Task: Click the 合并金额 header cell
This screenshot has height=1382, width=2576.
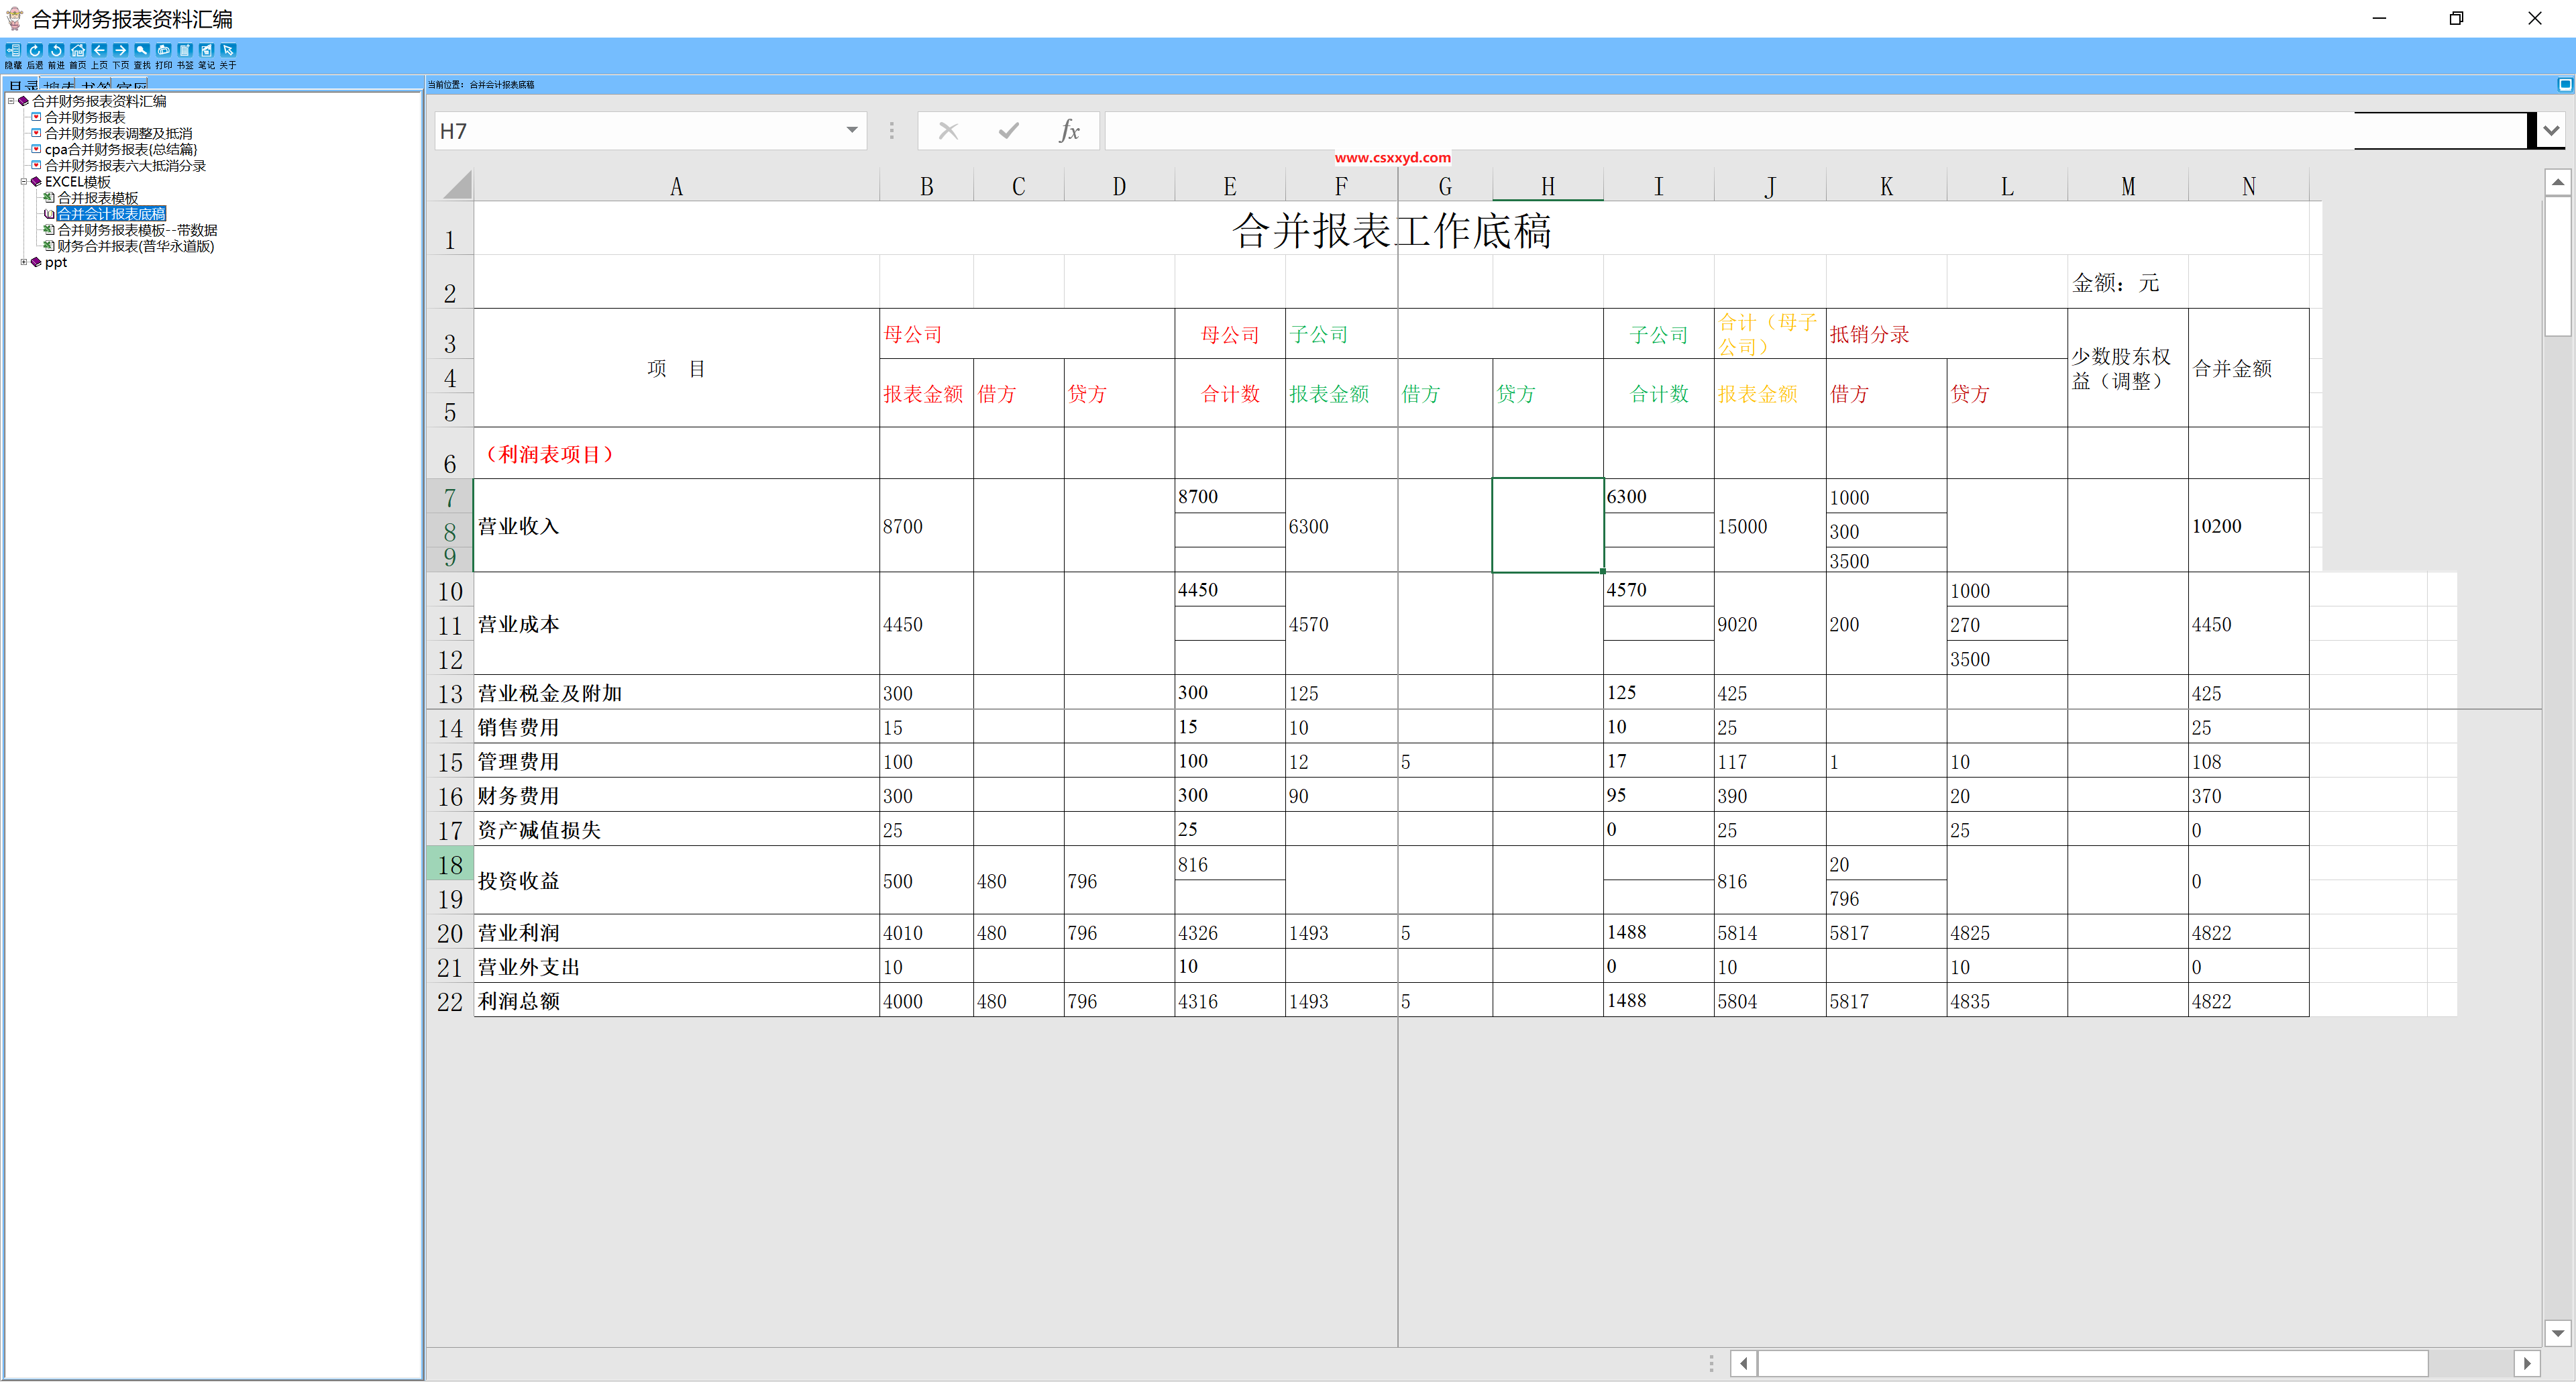Action: (x=2248, y=368)
